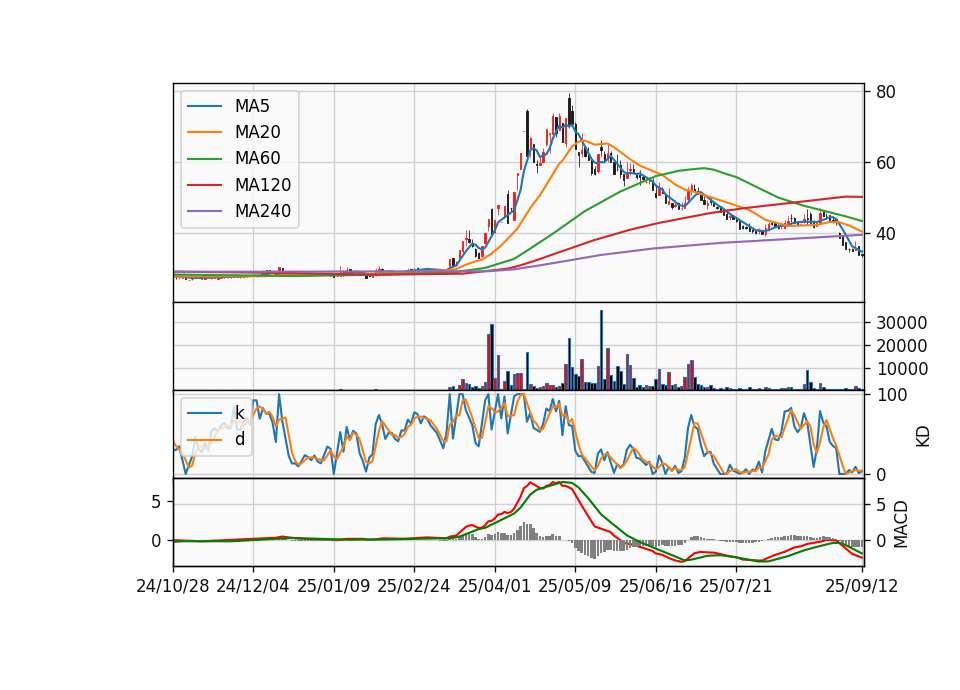Click the price axis value 80

click(886, 92)
